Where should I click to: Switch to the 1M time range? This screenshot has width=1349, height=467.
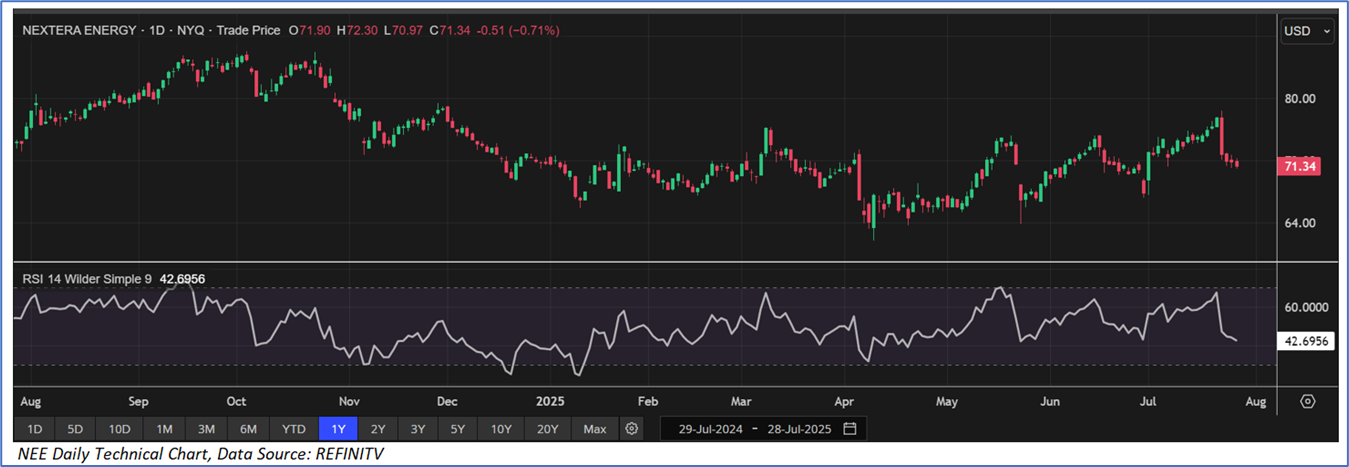(164, 429)
